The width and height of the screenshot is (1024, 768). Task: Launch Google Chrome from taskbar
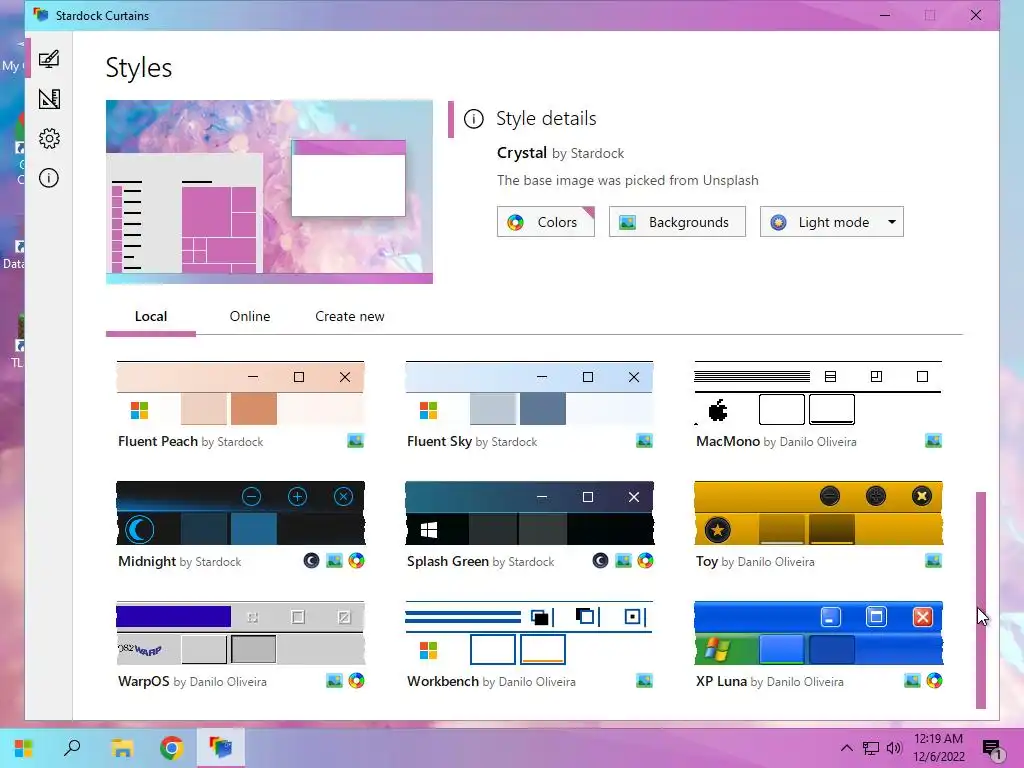pos(172,748)
